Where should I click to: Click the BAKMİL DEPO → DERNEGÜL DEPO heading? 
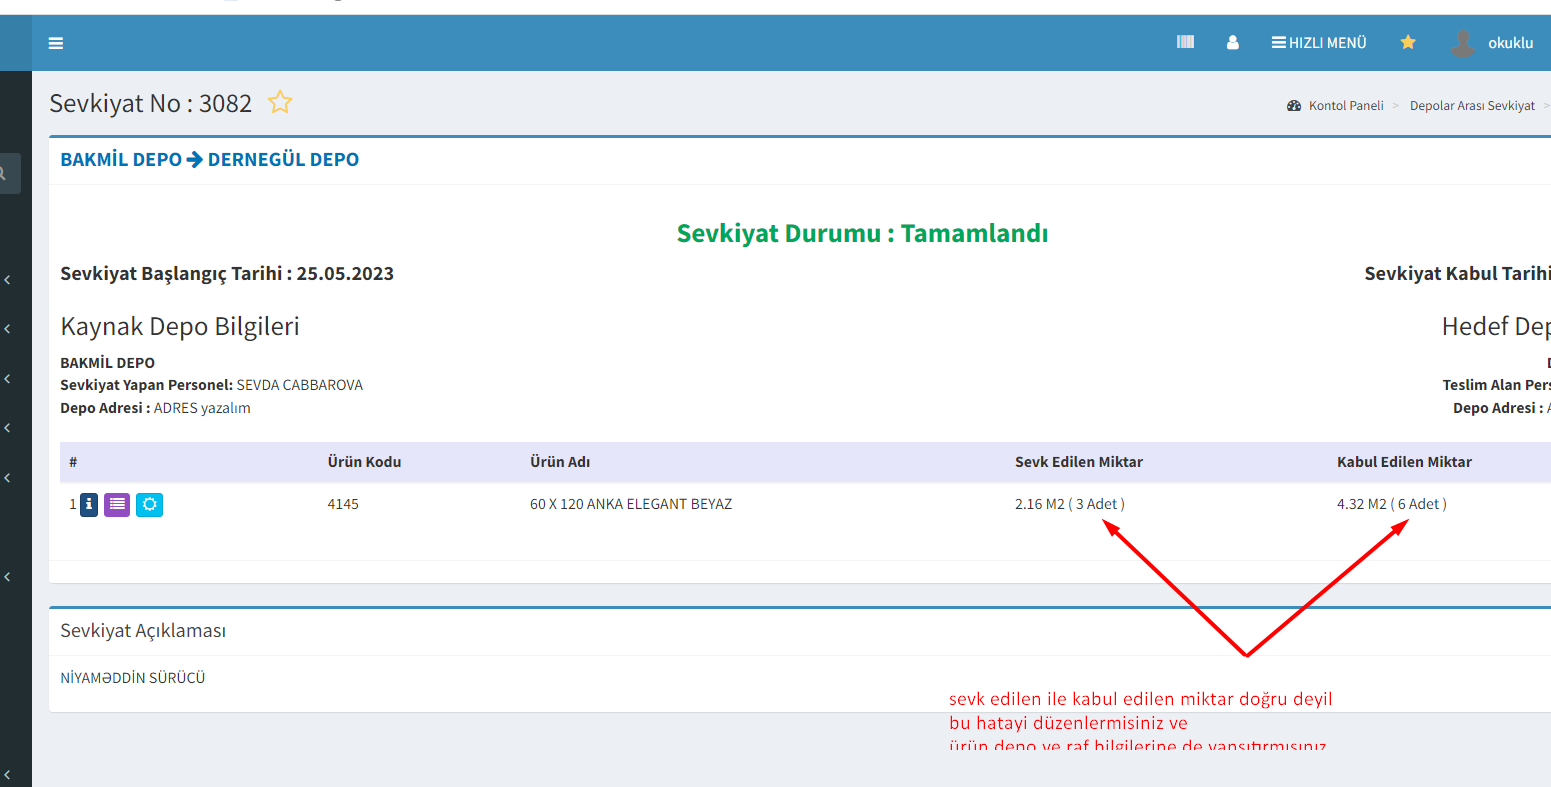[x=209, y=160]
